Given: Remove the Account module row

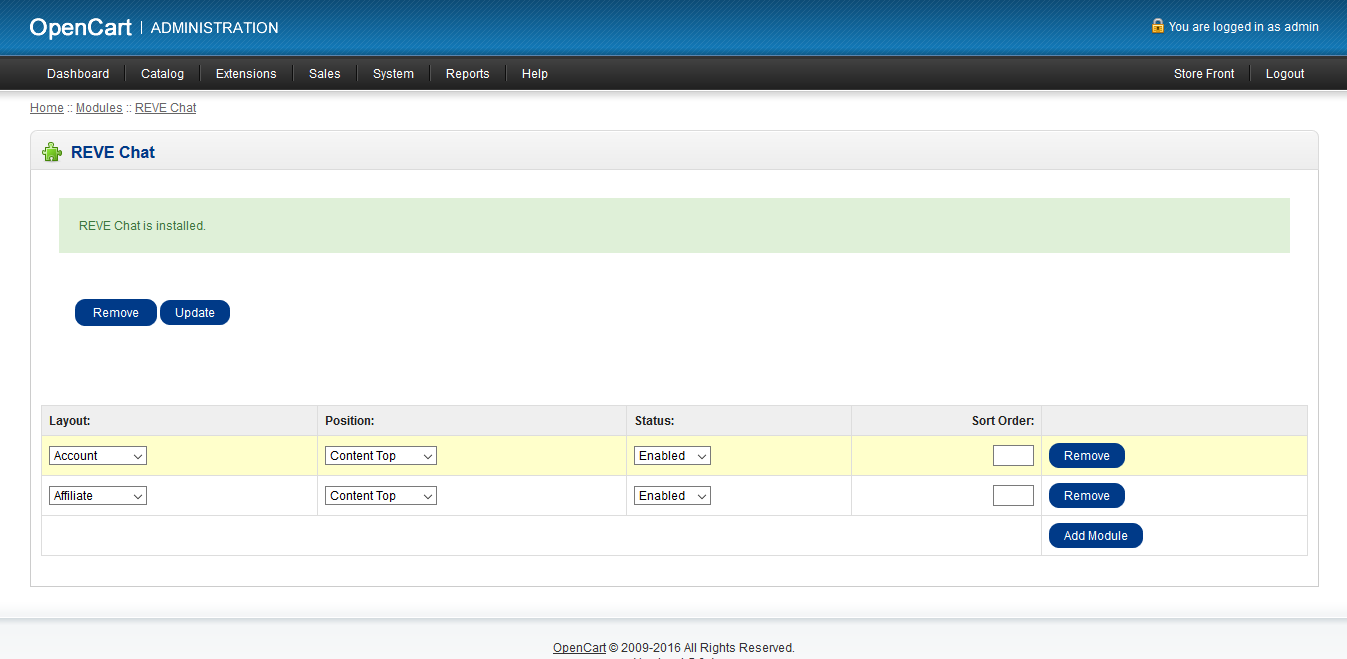Looking at the screenshot, I should tap(1087, 456).
